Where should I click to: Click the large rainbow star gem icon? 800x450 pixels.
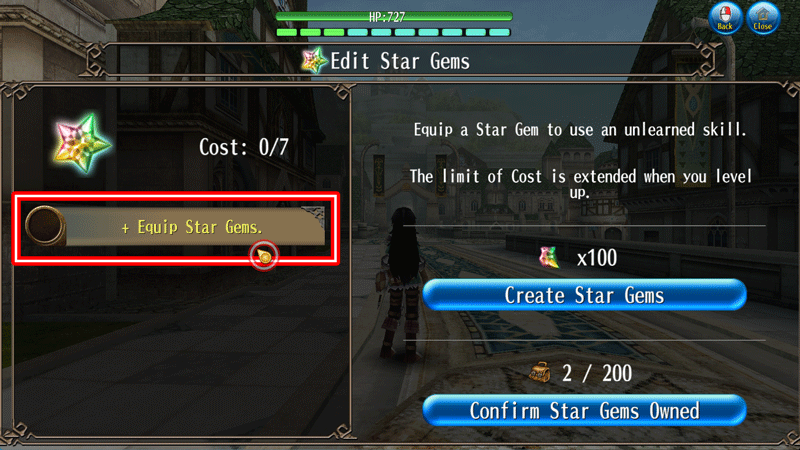coord(82,143)
